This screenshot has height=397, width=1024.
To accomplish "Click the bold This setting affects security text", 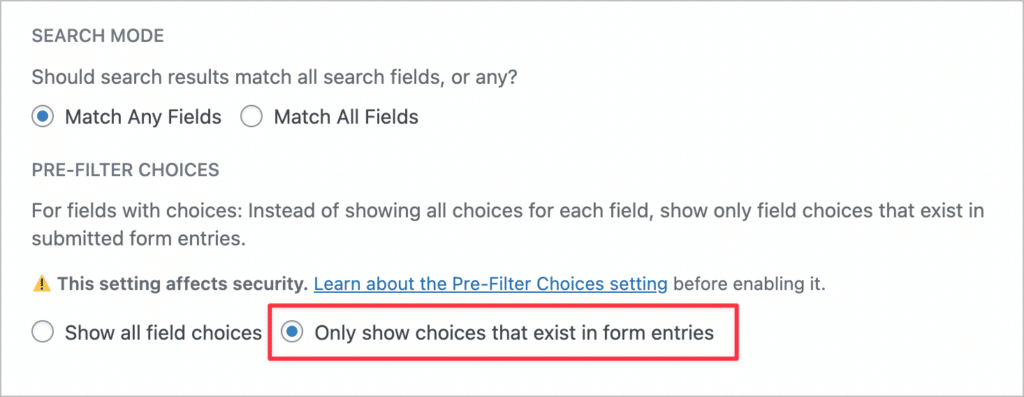I will (x=182, y=285).
